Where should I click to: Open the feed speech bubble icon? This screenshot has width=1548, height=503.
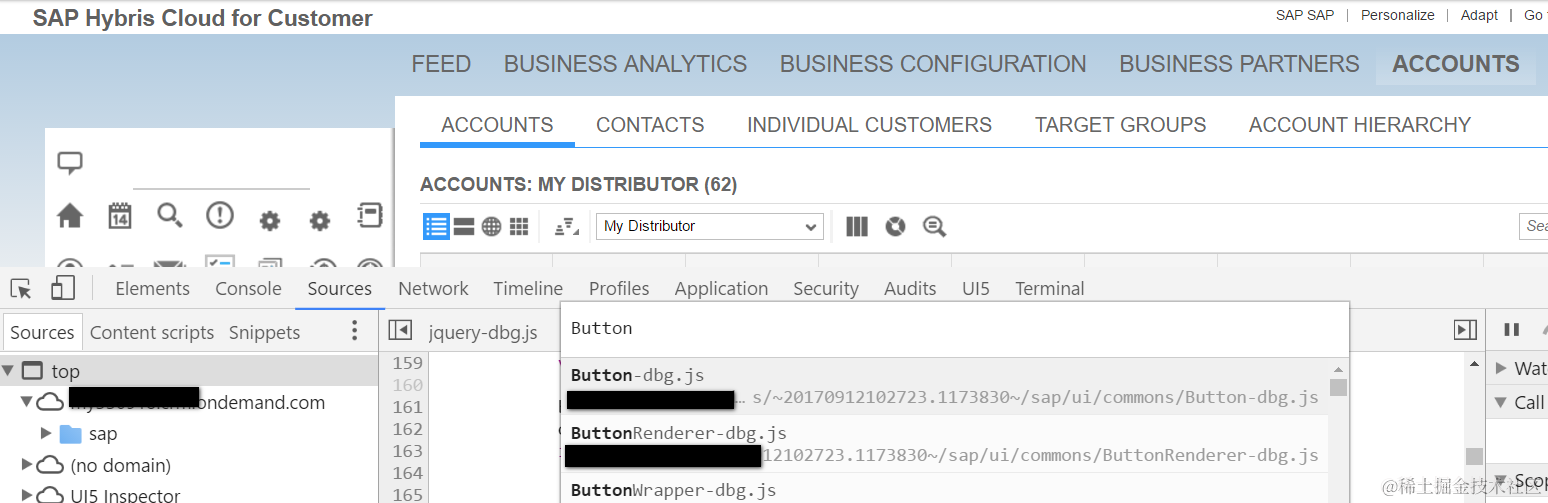(70, 163)
